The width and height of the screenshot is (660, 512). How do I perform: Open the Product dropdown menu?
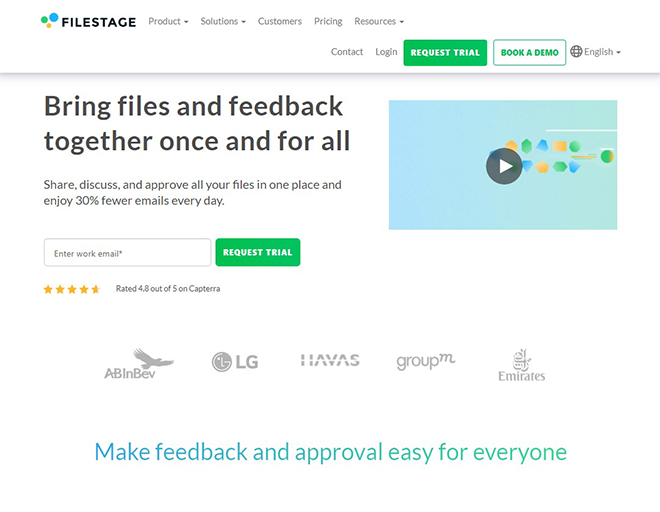168,21
